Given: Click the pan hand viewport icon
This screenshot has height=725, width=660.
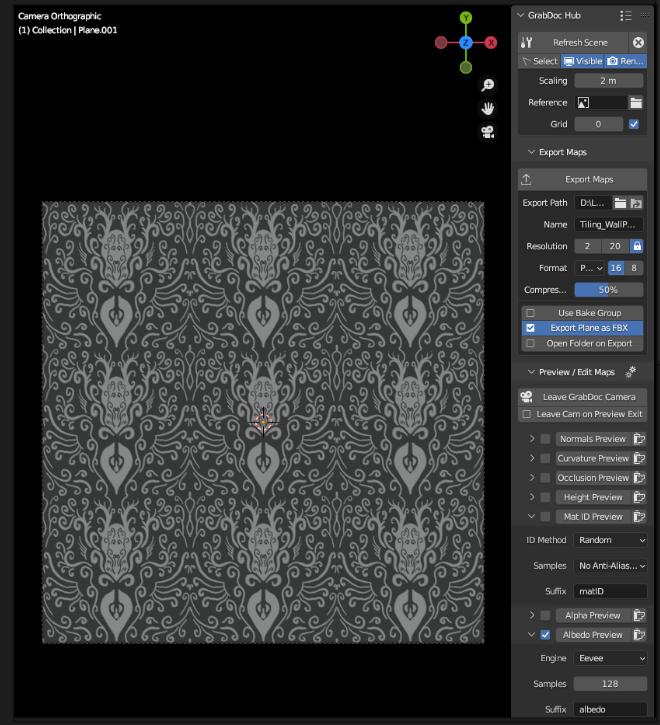Looking at the screenshot, I should click(487, 109).
